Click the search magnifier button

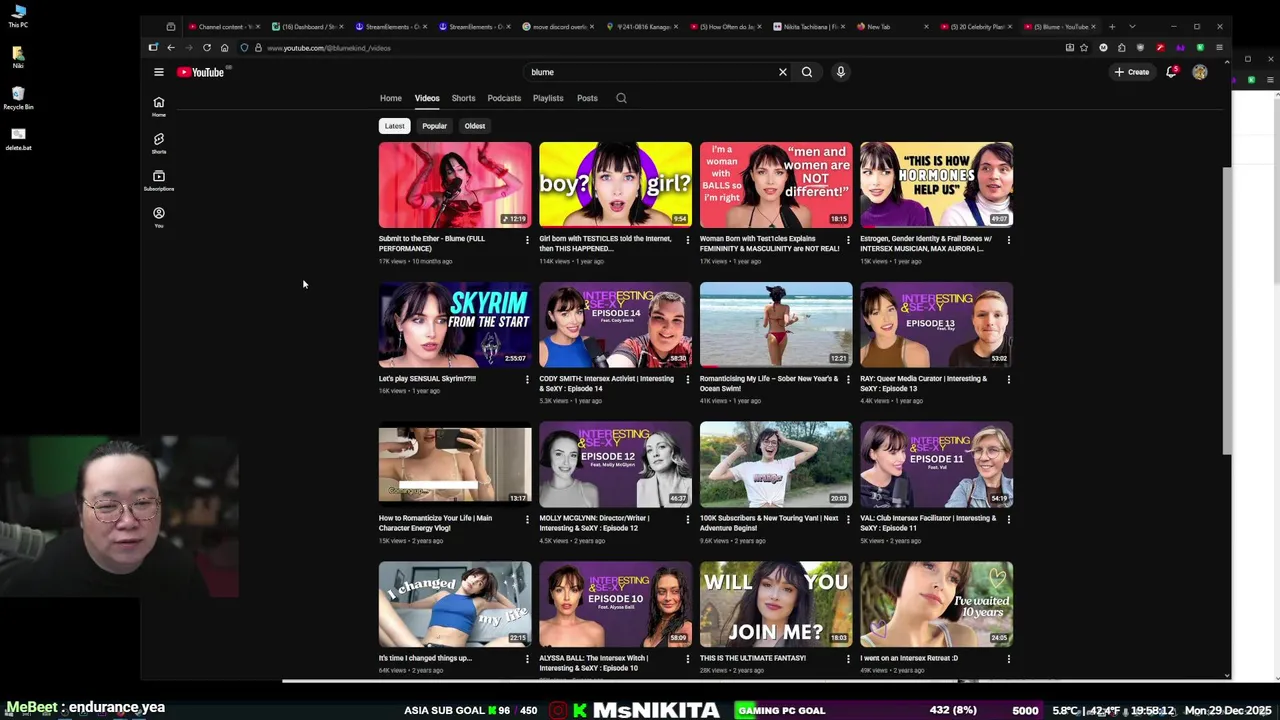click(807, 72)
